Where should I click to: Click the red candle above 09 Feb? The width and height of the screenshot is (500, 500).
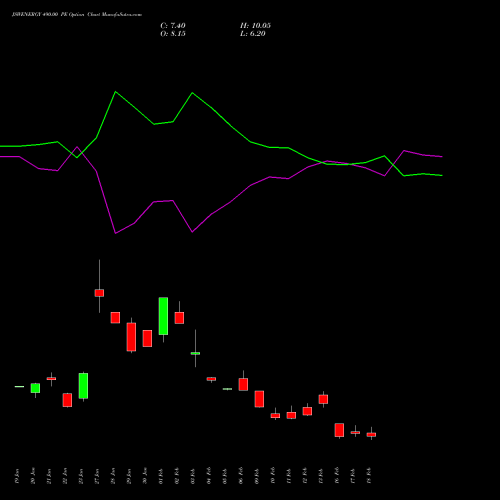[x=259, y=399]
